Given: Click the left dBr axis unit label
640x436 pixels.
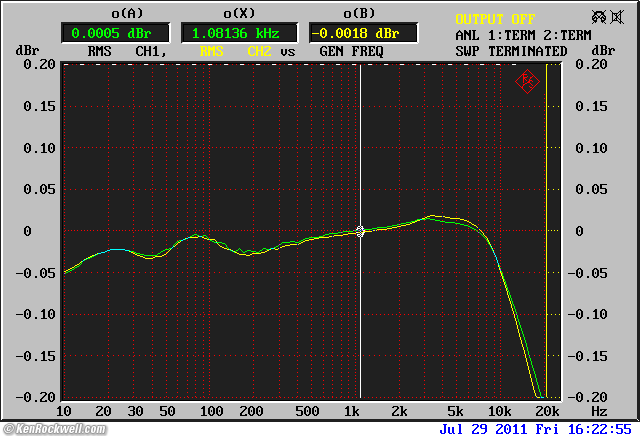Looking at the screenshot, I should [26, 50].
